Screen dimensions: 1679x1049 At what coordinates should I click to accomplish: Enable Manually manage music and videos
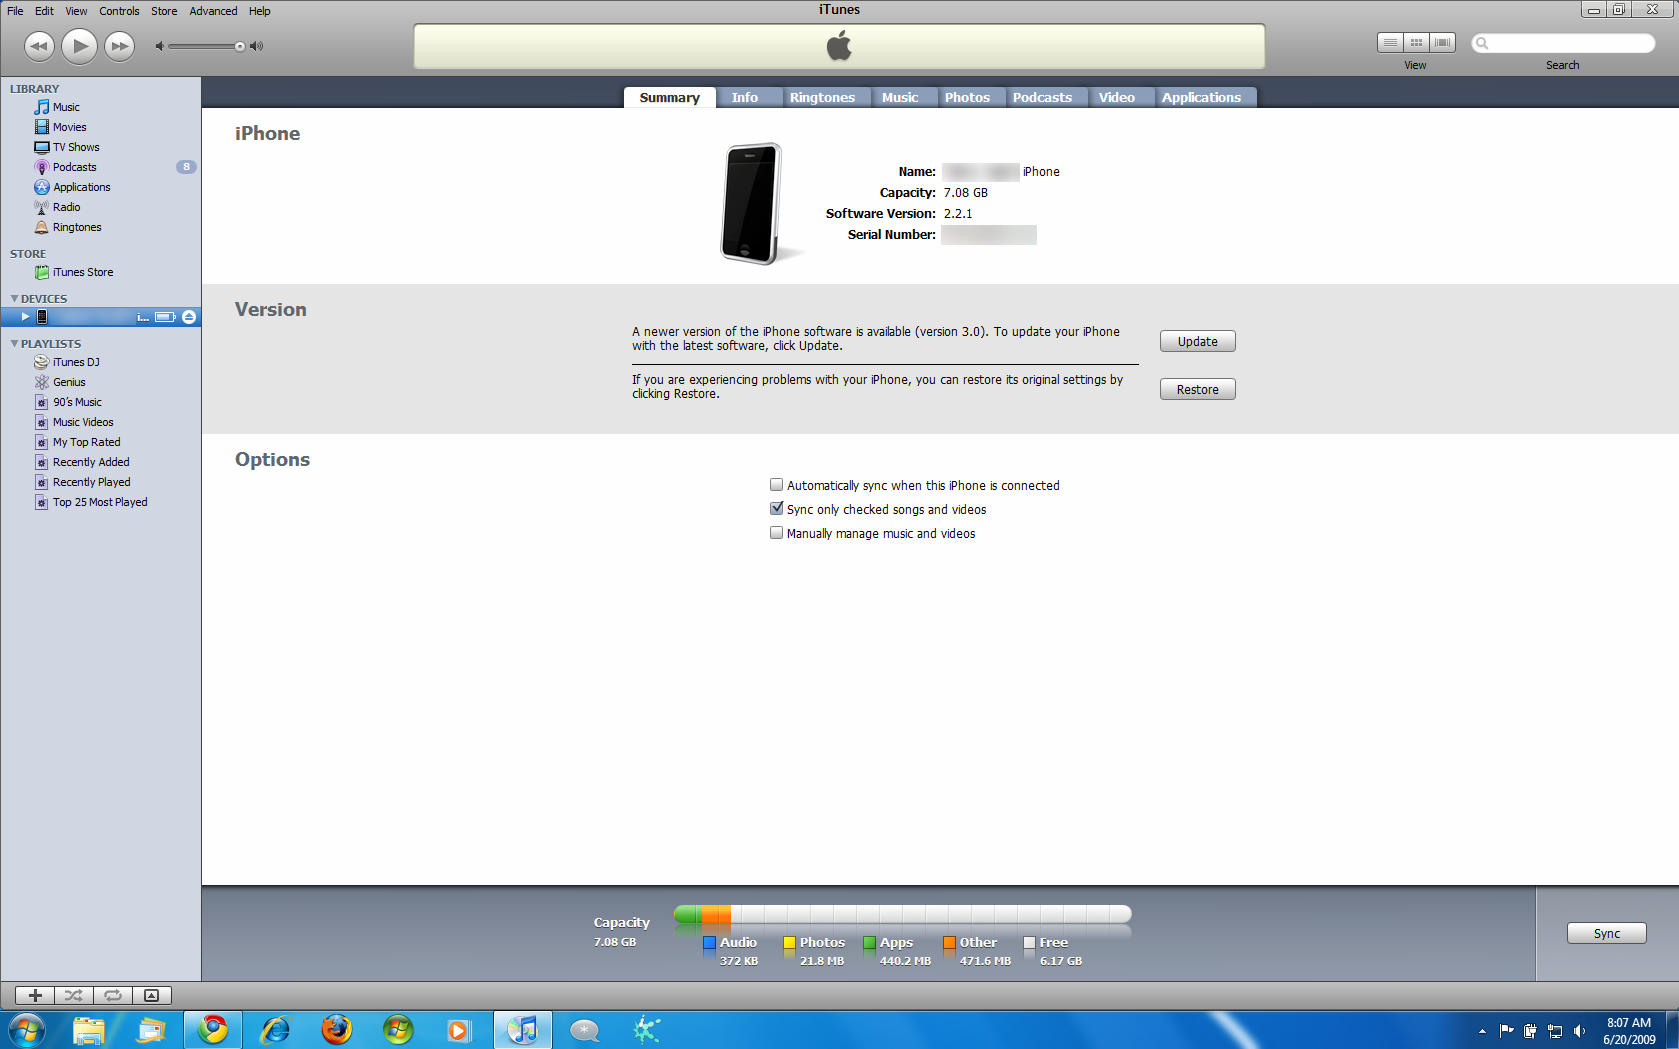776,533
